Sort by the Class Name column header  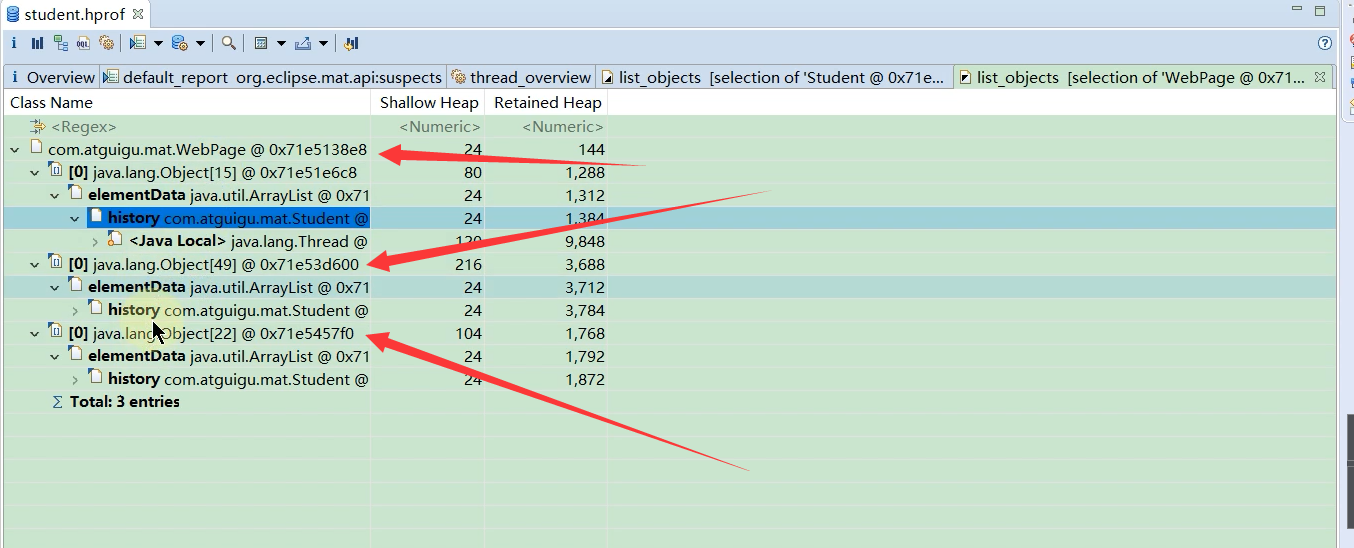tap(187, 102)
